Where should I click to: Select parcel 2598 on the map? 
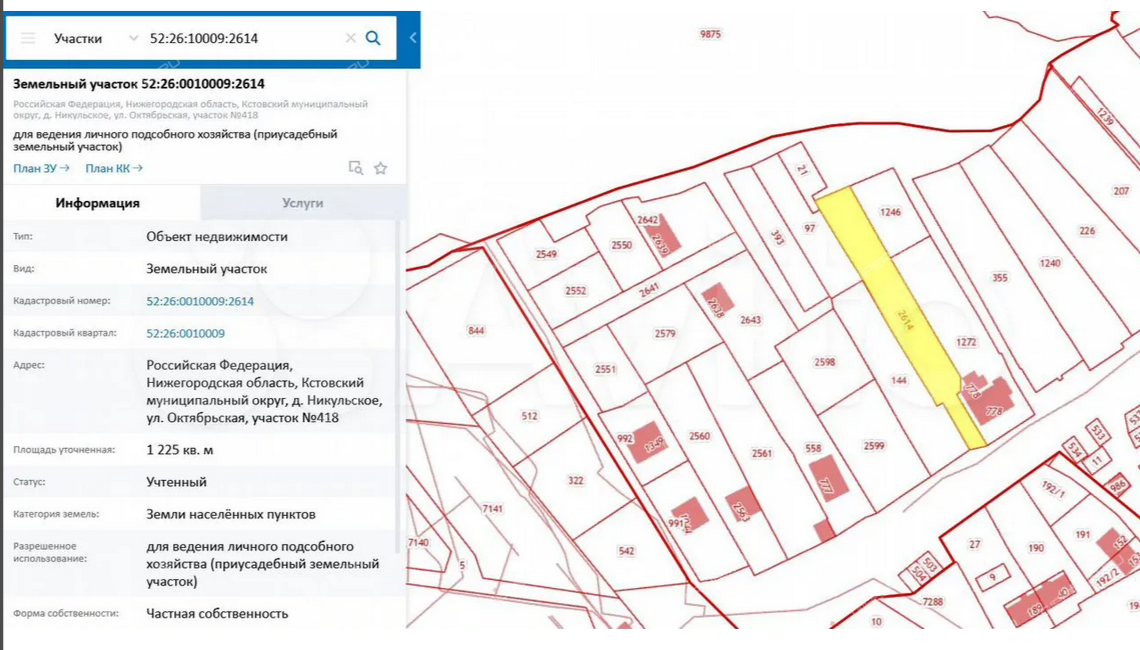point(824,362)
